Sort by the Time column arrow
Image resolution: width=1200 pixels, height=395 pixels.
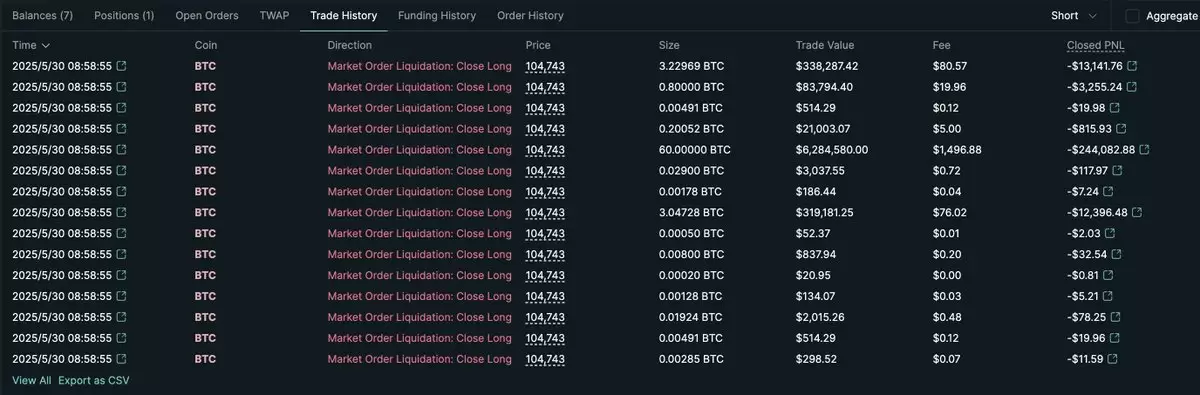46,46
